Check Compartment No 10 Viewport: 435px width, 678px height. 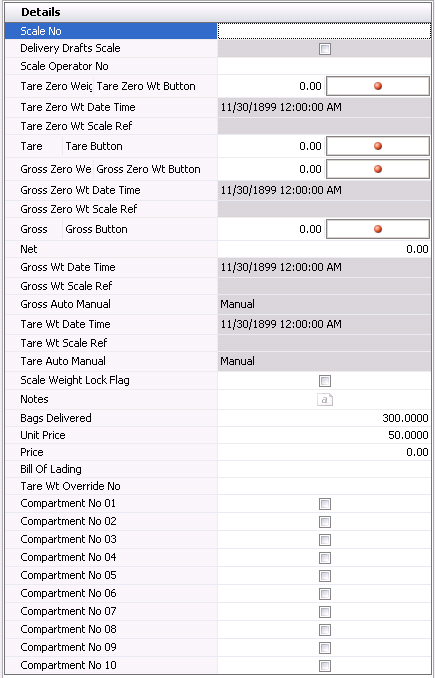pos(325,665)
